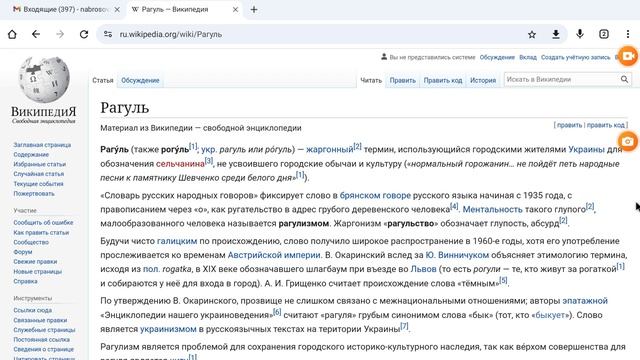Open Вклад link in user bar
The width and height of the screenshot is (640, 360).
tap(528, 57)
